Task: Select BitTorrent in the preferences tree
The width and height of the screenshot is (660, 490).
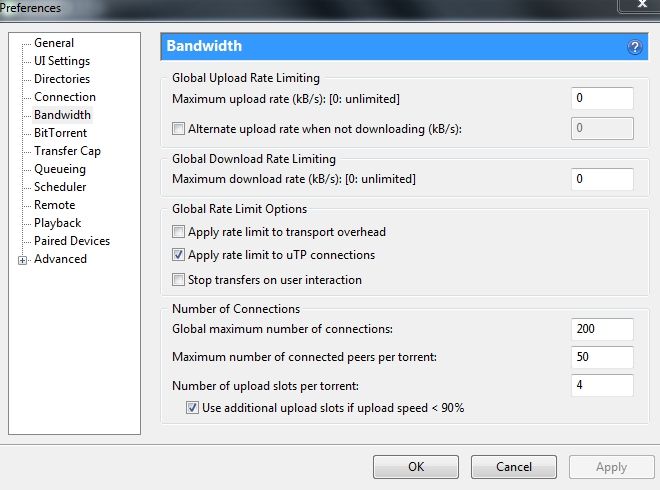Action: tap(60, 133)
